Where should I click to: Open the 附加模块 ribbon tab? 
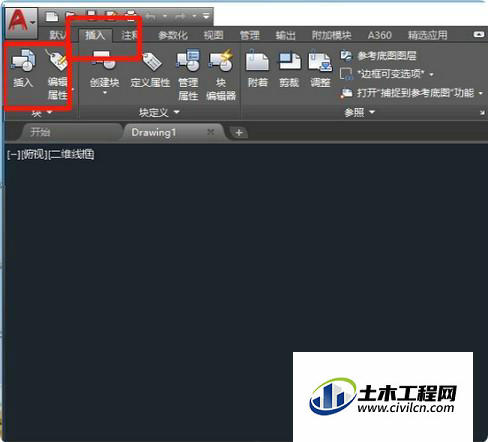click(x=332, y=35)
